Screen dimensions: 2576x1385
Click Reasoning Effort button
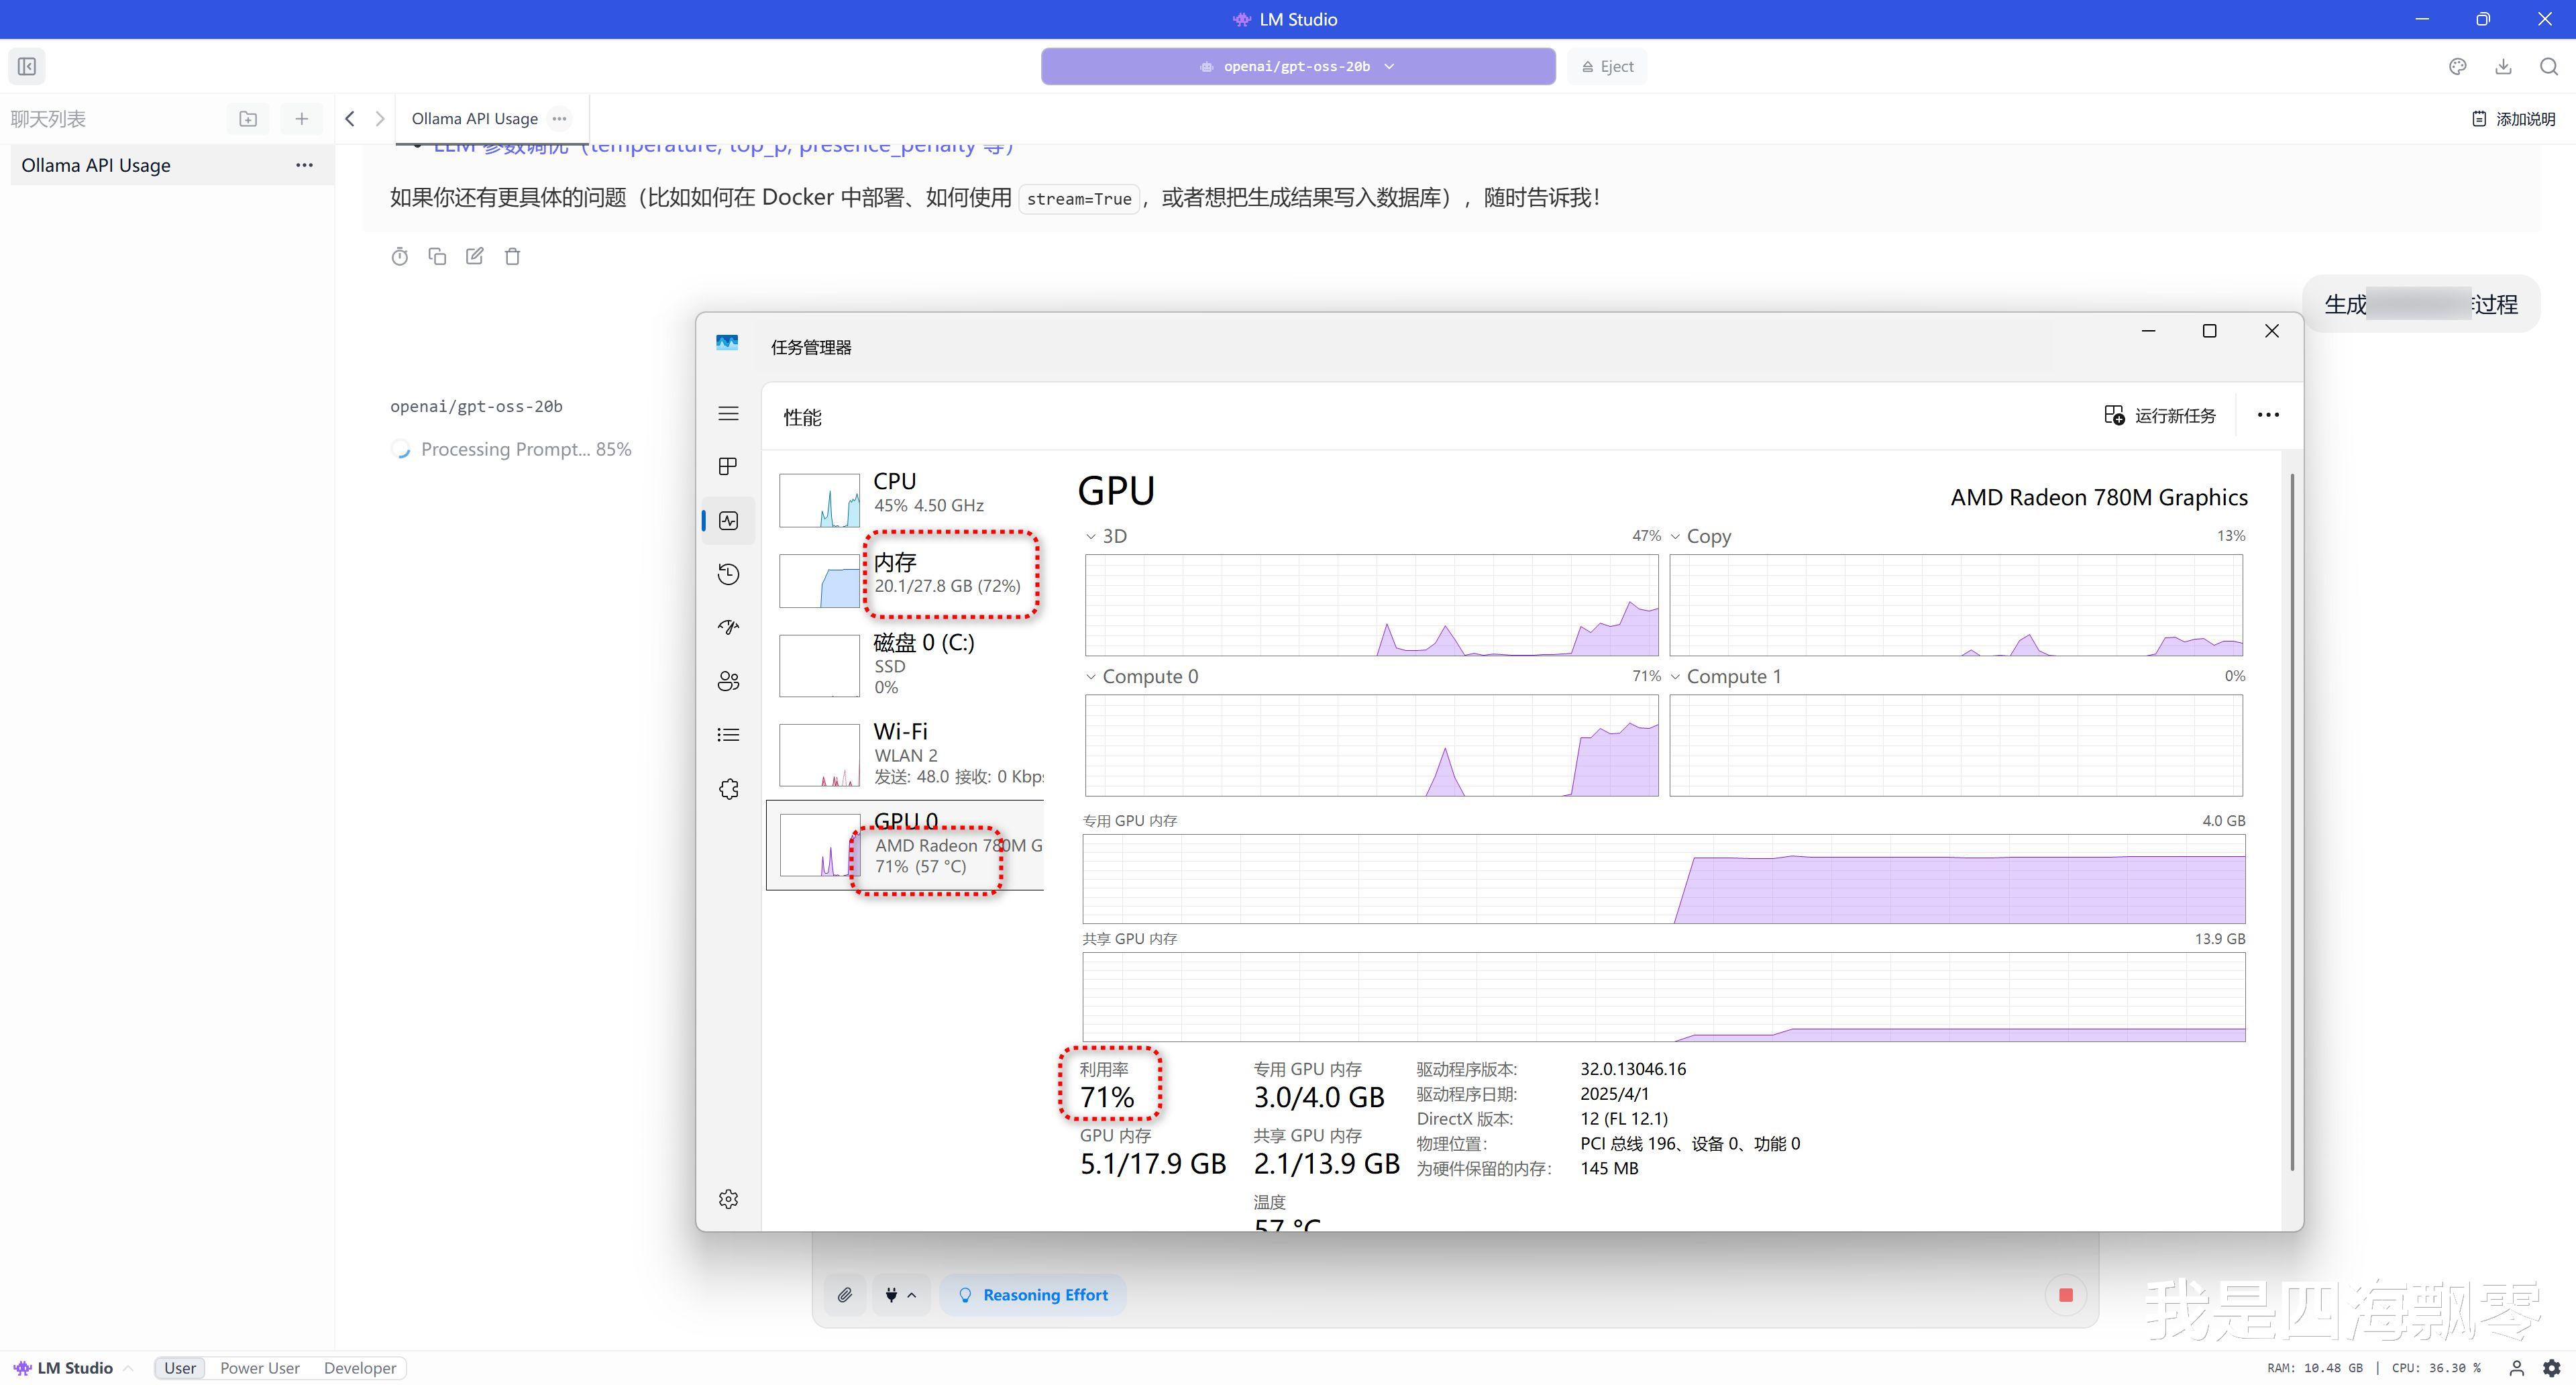(x=1033, y=1295)
